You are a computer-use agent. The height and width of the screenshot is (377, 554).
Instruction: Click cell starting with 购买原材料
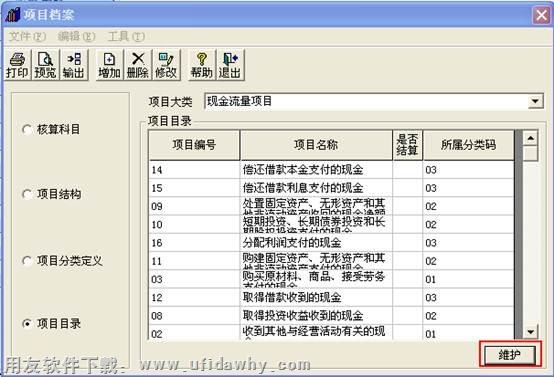coord(316,279)
